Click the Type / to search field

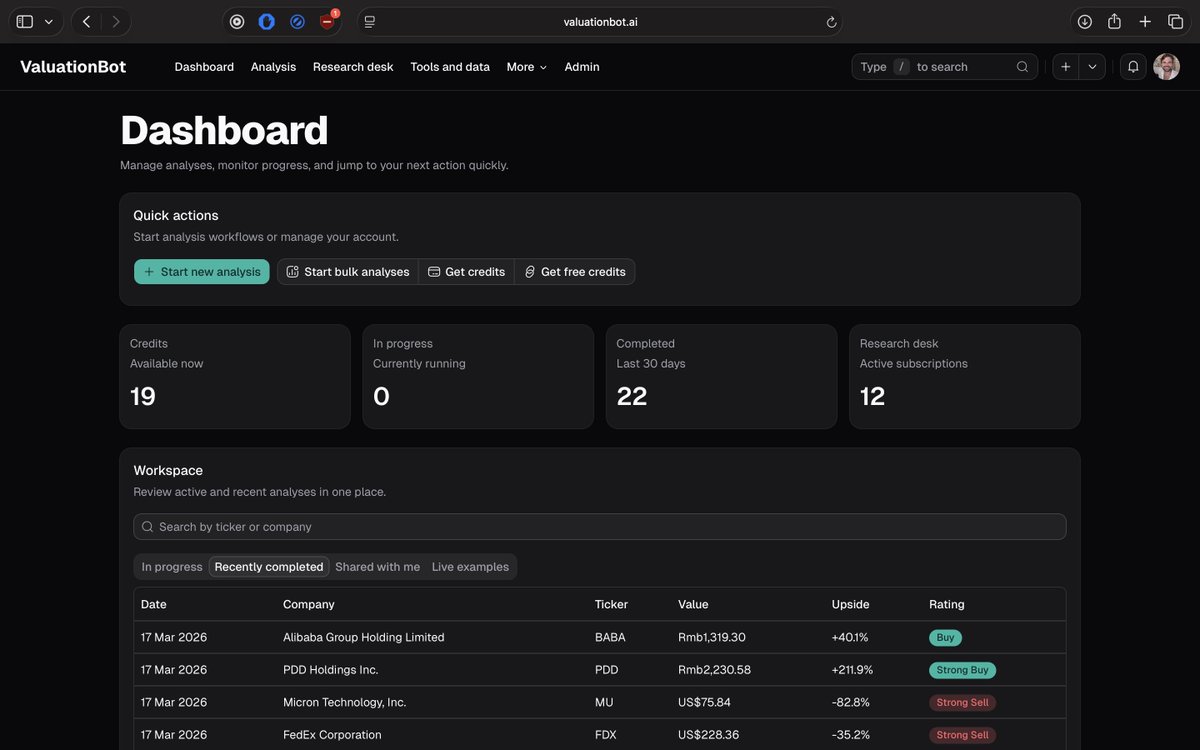click(945, 67)
